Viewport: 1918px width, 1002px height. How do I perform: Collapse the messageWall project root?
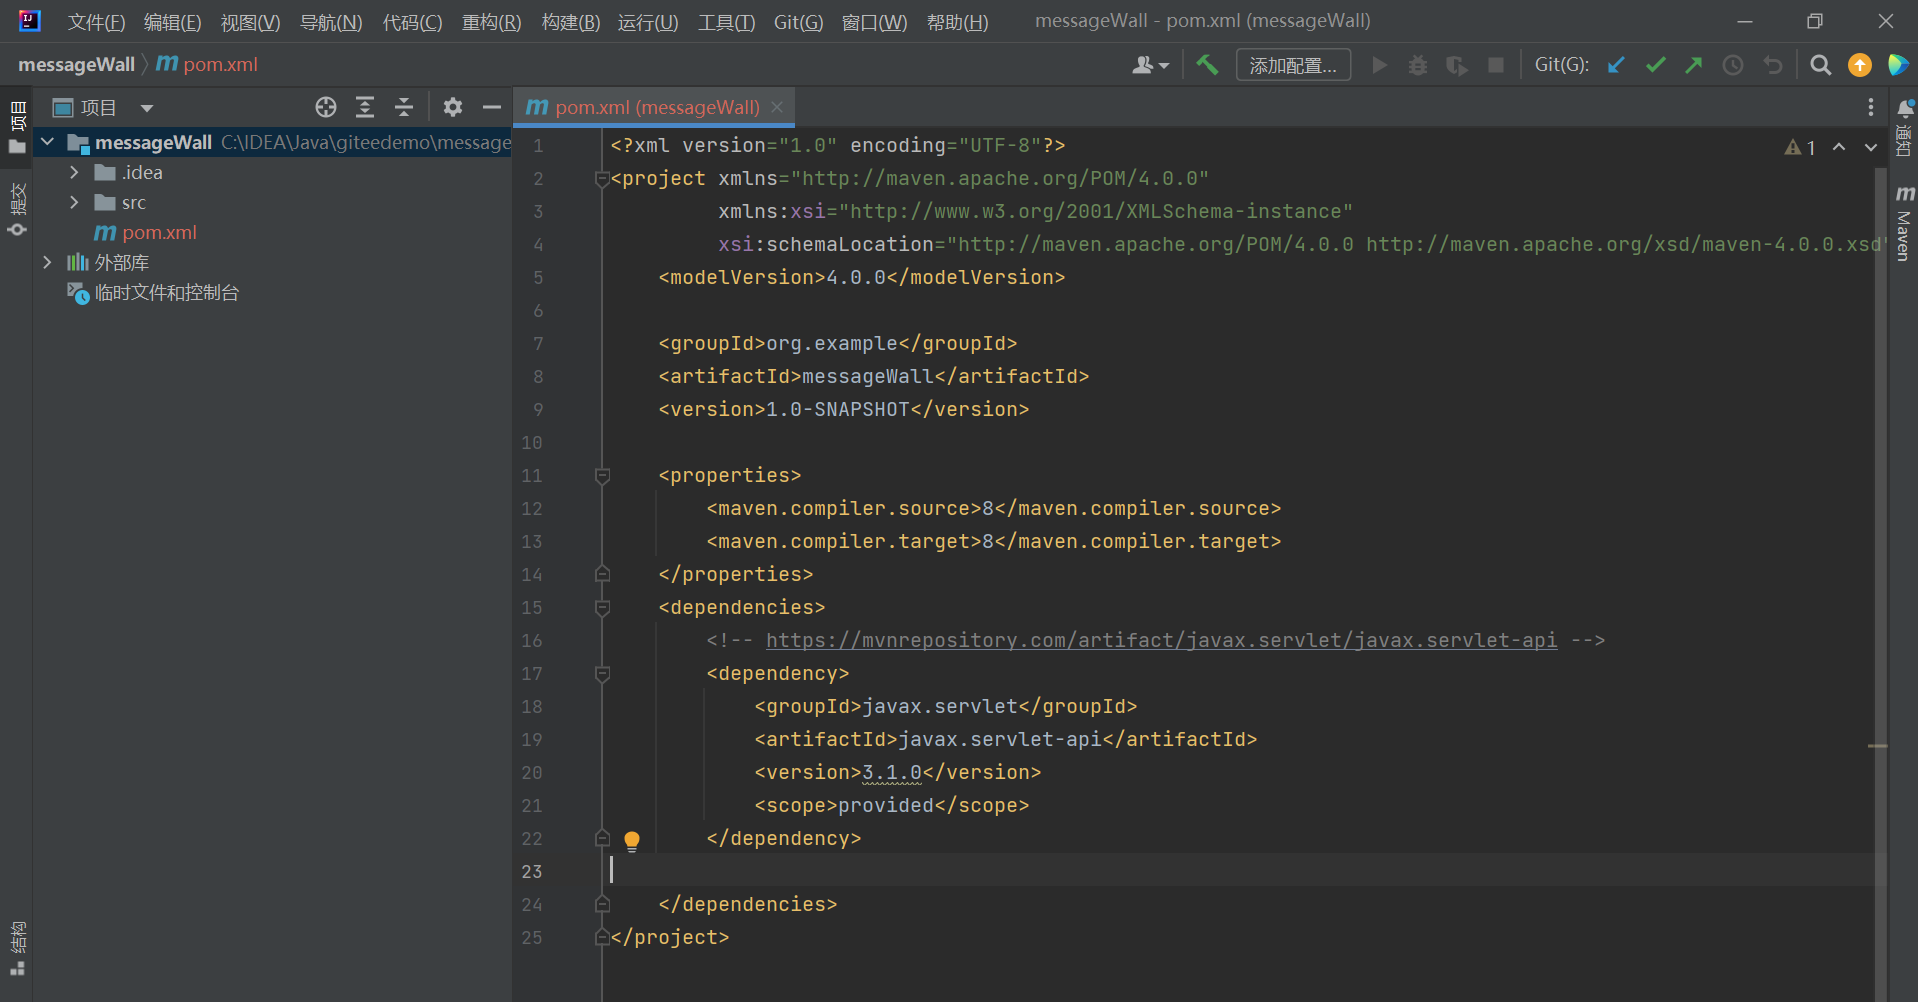tap(47, 142)
